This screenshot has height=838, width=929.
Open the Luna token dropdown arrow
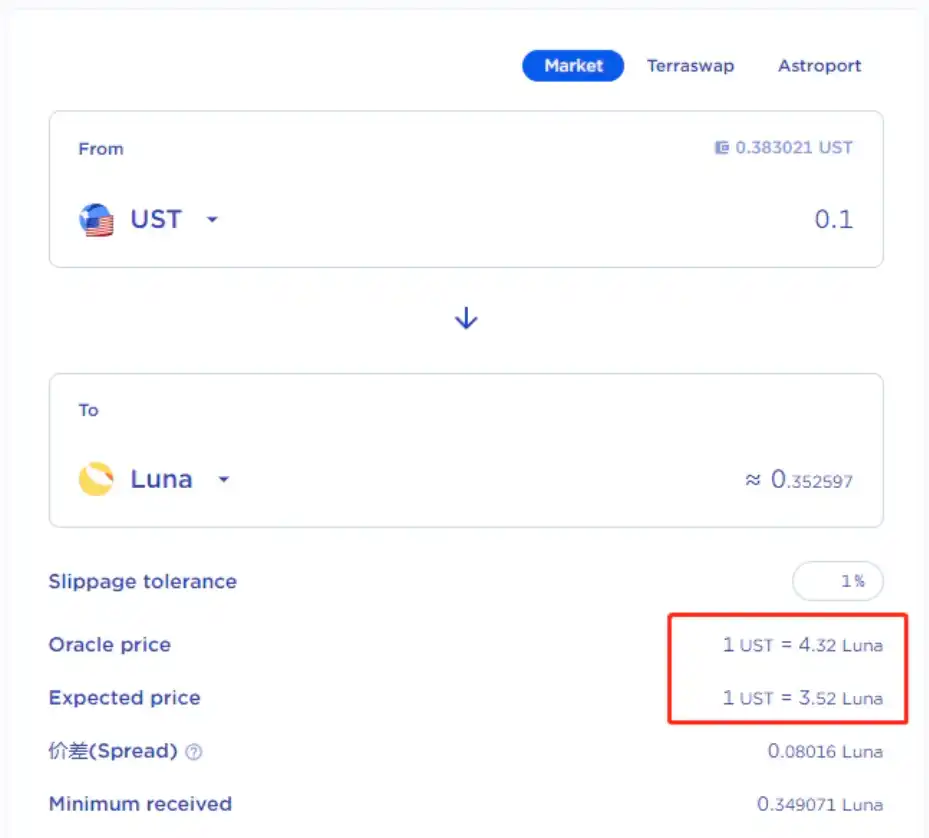223,479
